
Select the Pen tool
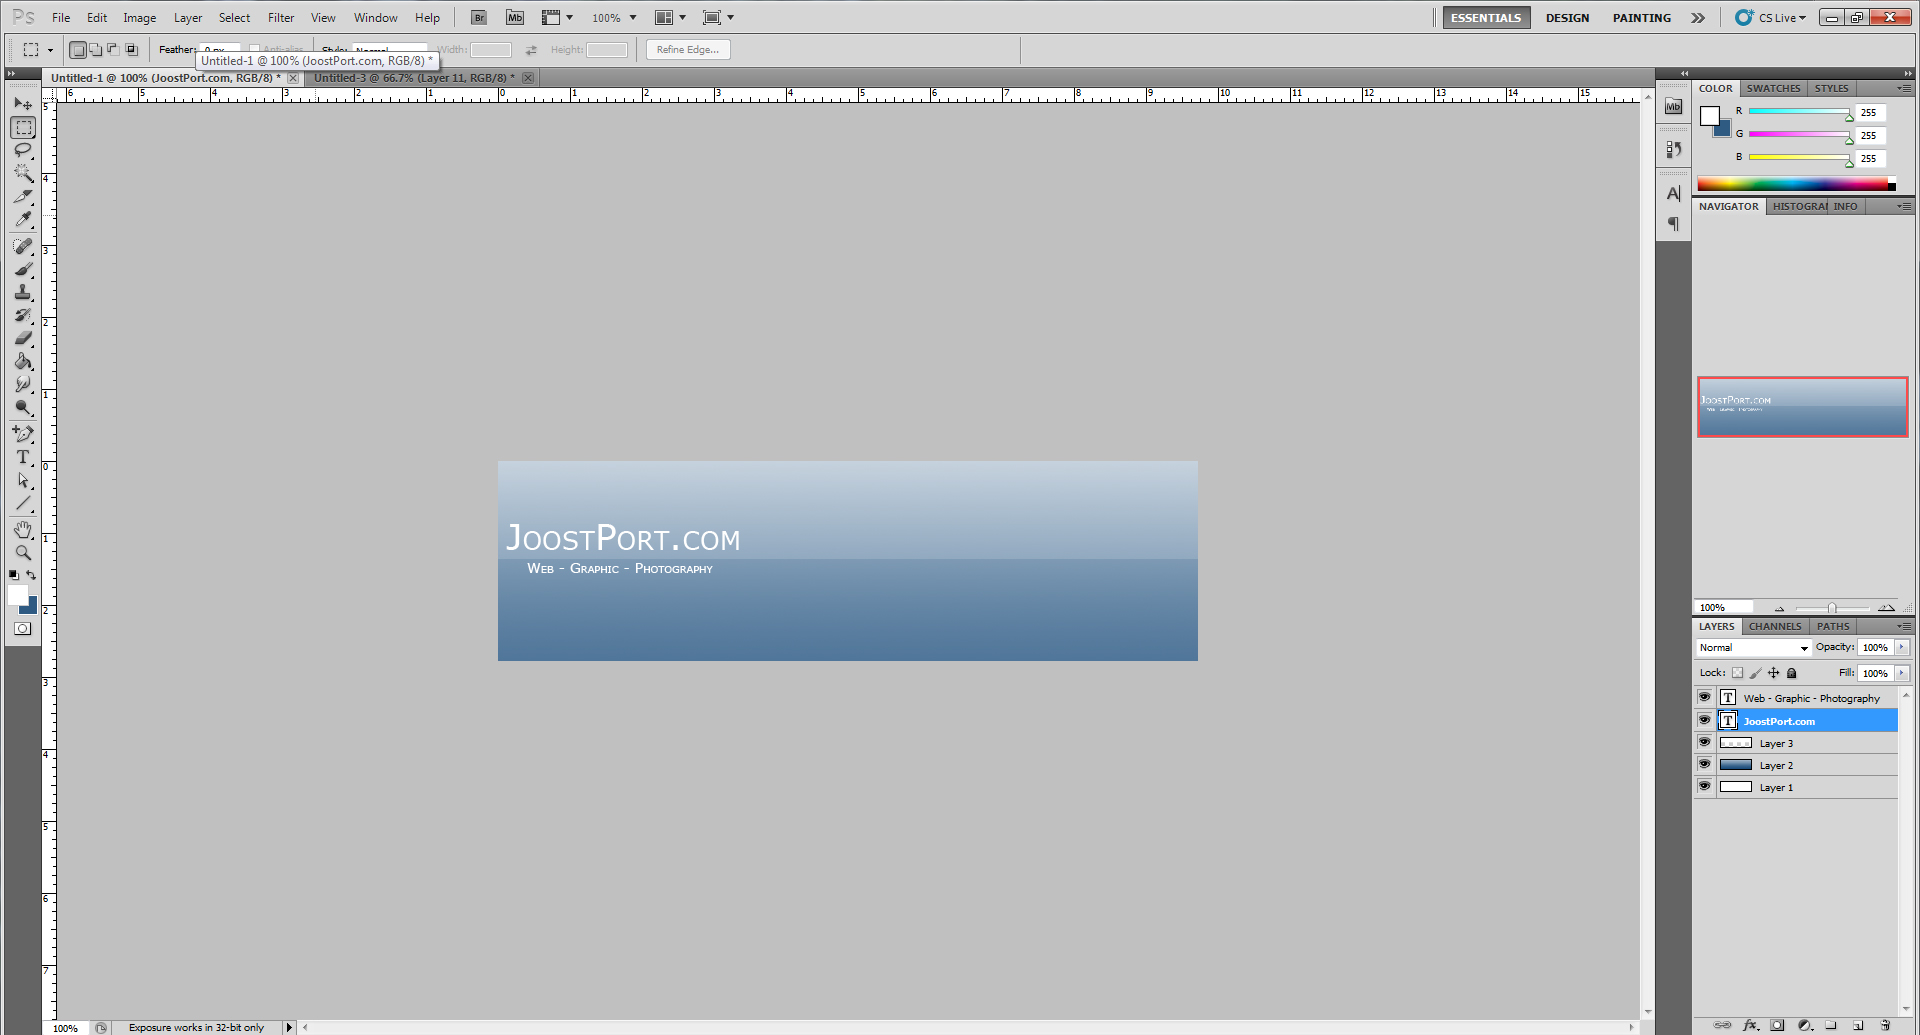coord(23,433)
